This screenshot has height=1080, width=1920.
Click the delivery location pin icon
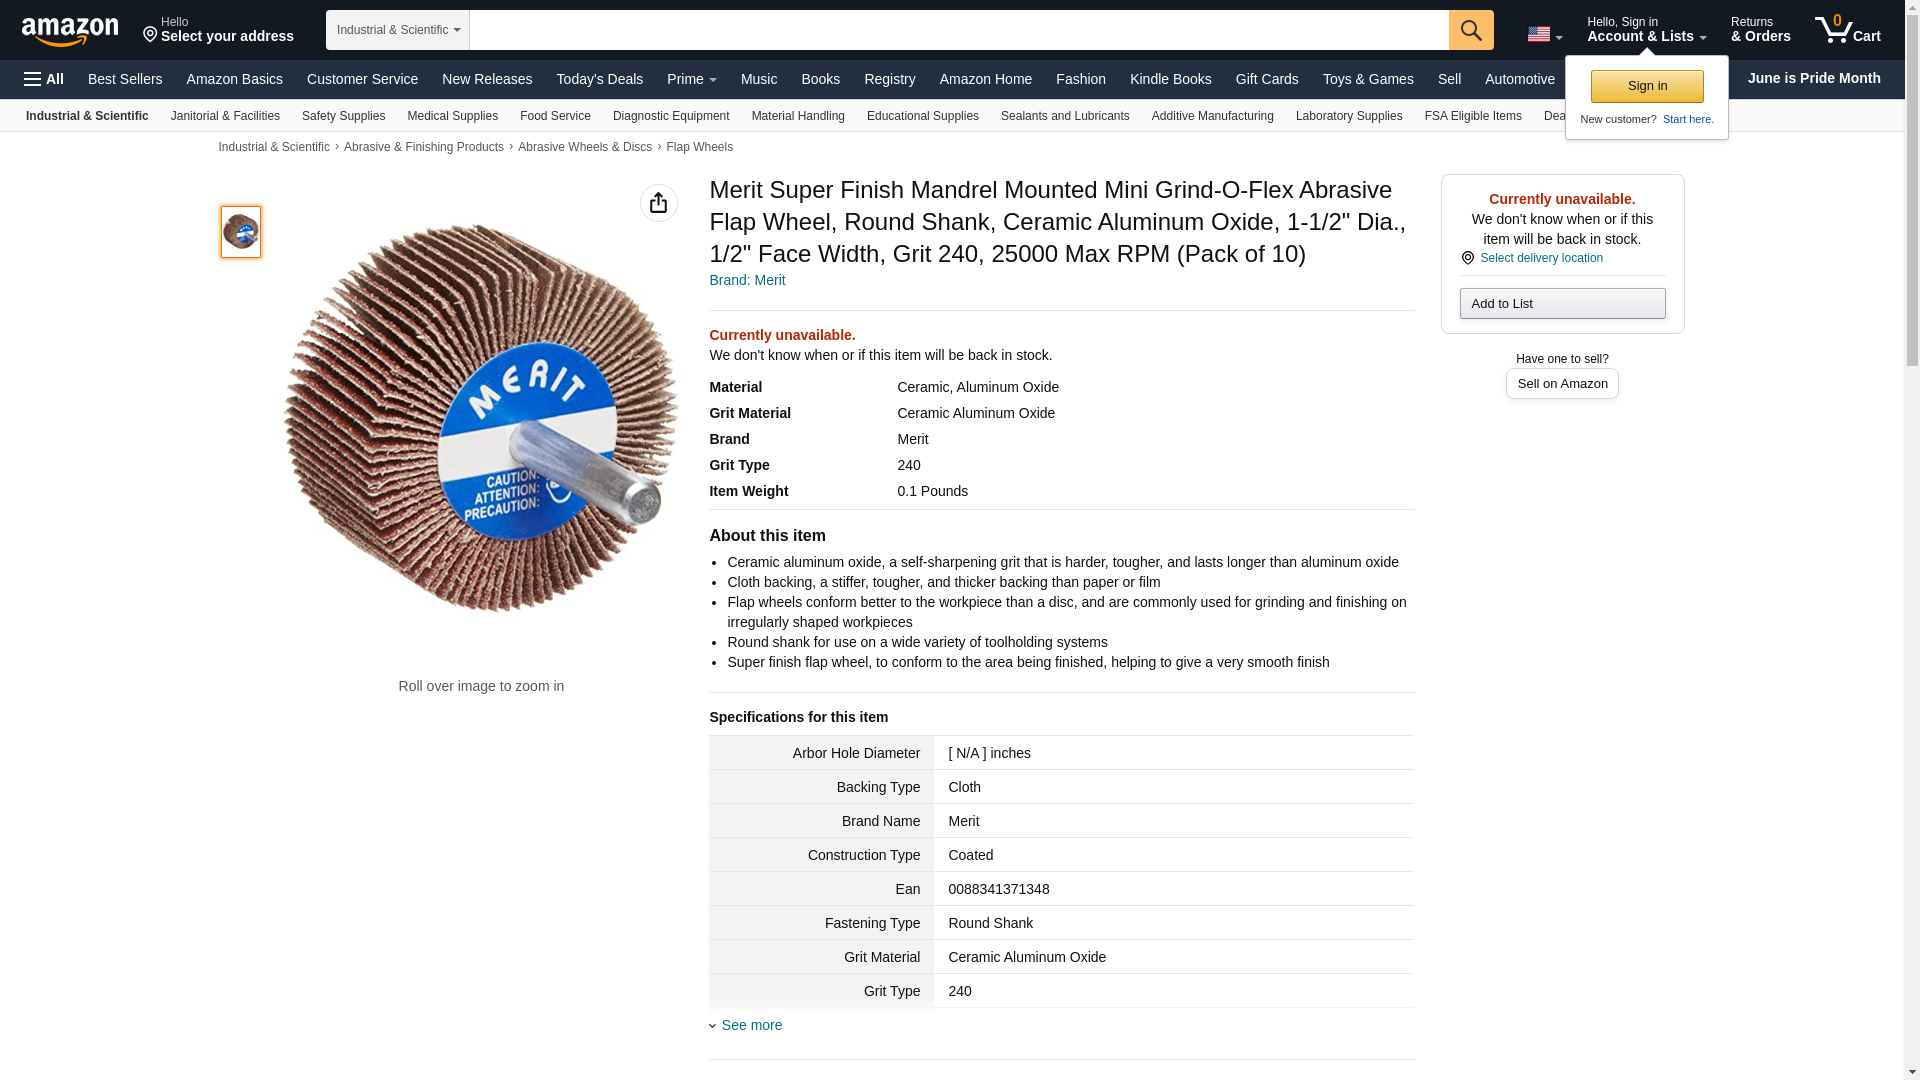pyautogui.click(x=1467, y=258)
